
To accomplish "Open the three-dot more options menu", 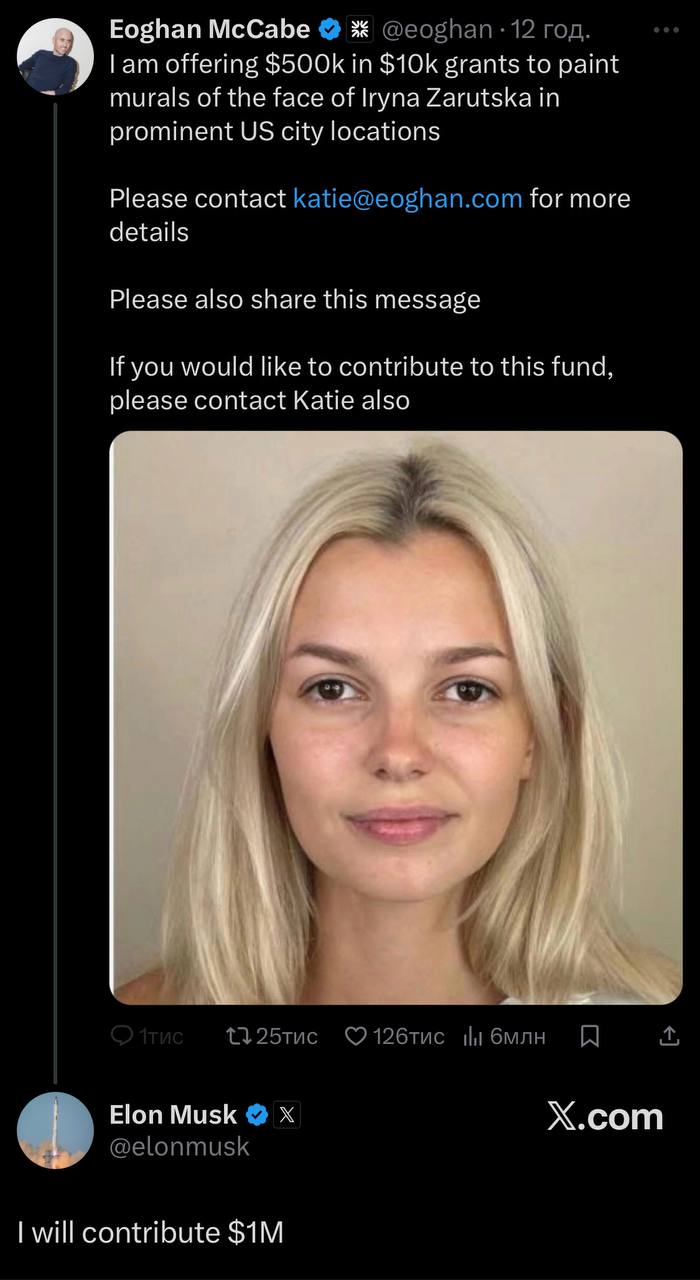I will click(665, 30).
